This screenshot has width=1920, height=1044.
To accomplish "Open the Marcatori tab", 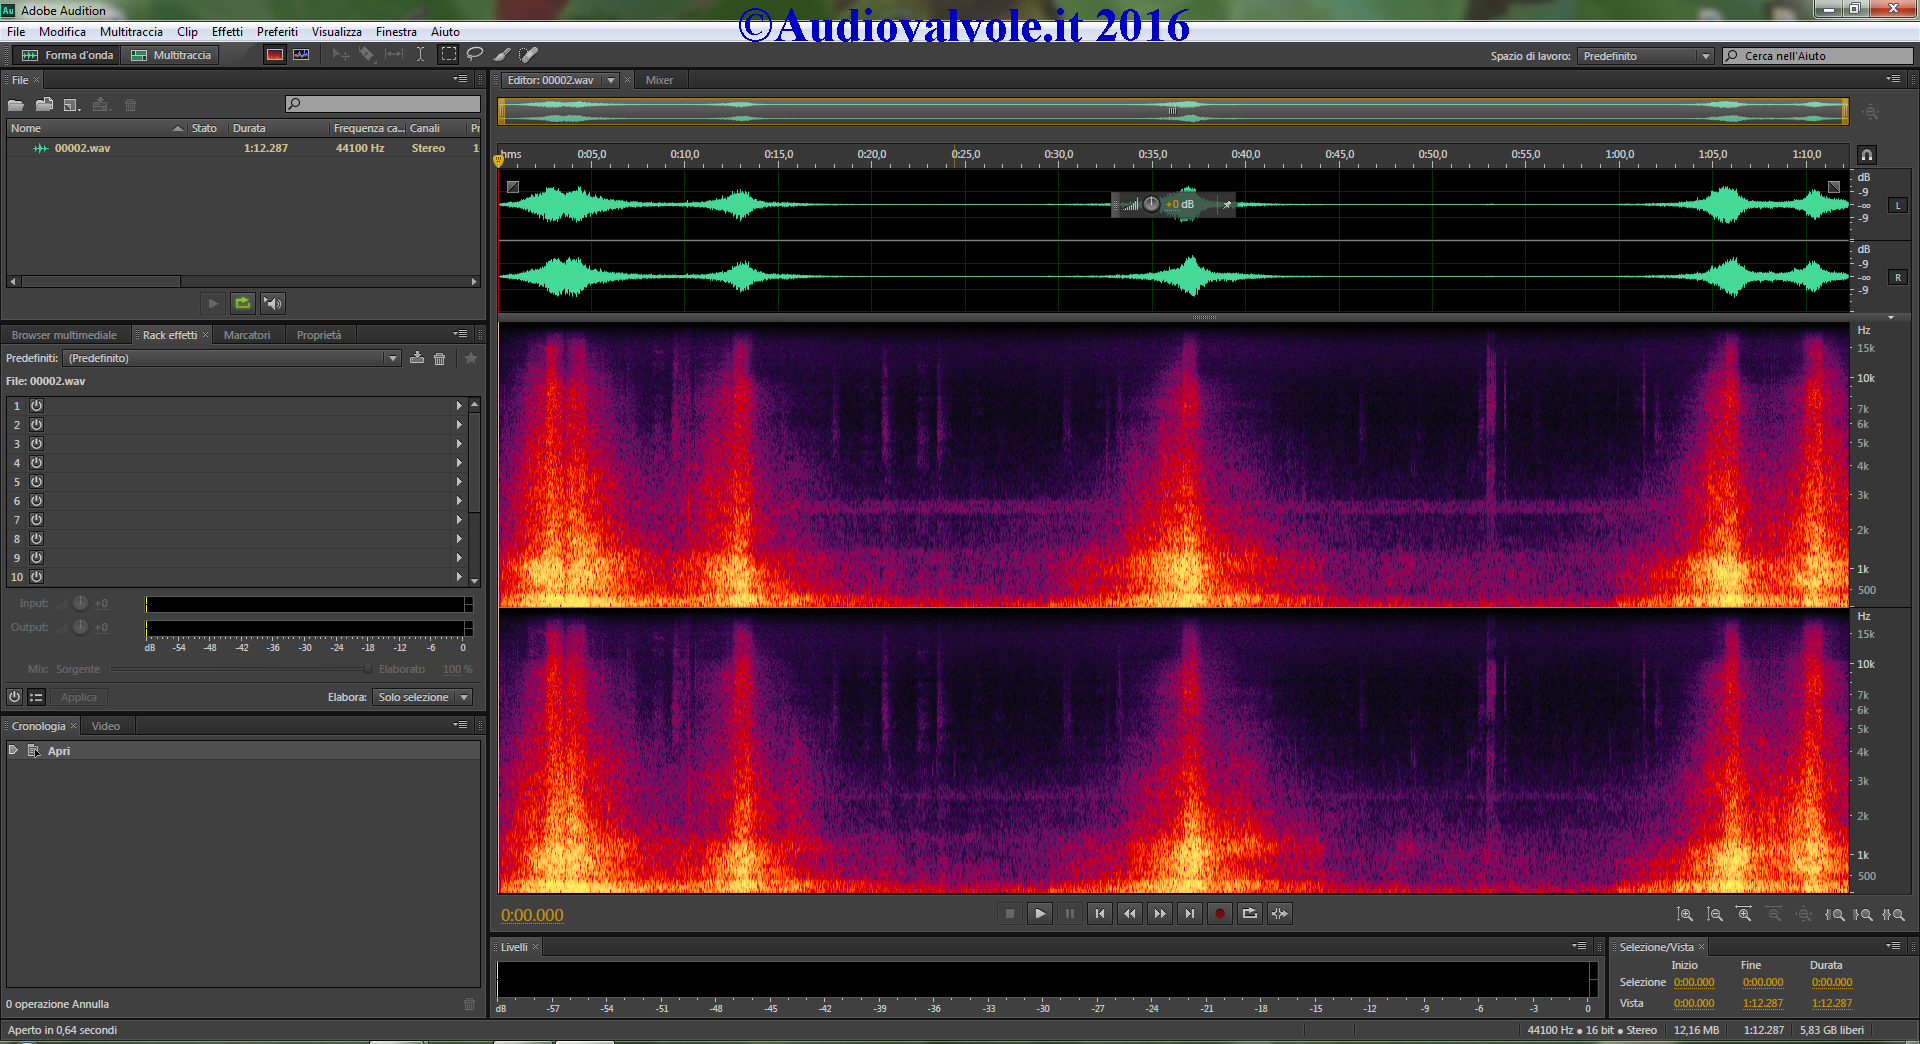I will coord(247,335).
